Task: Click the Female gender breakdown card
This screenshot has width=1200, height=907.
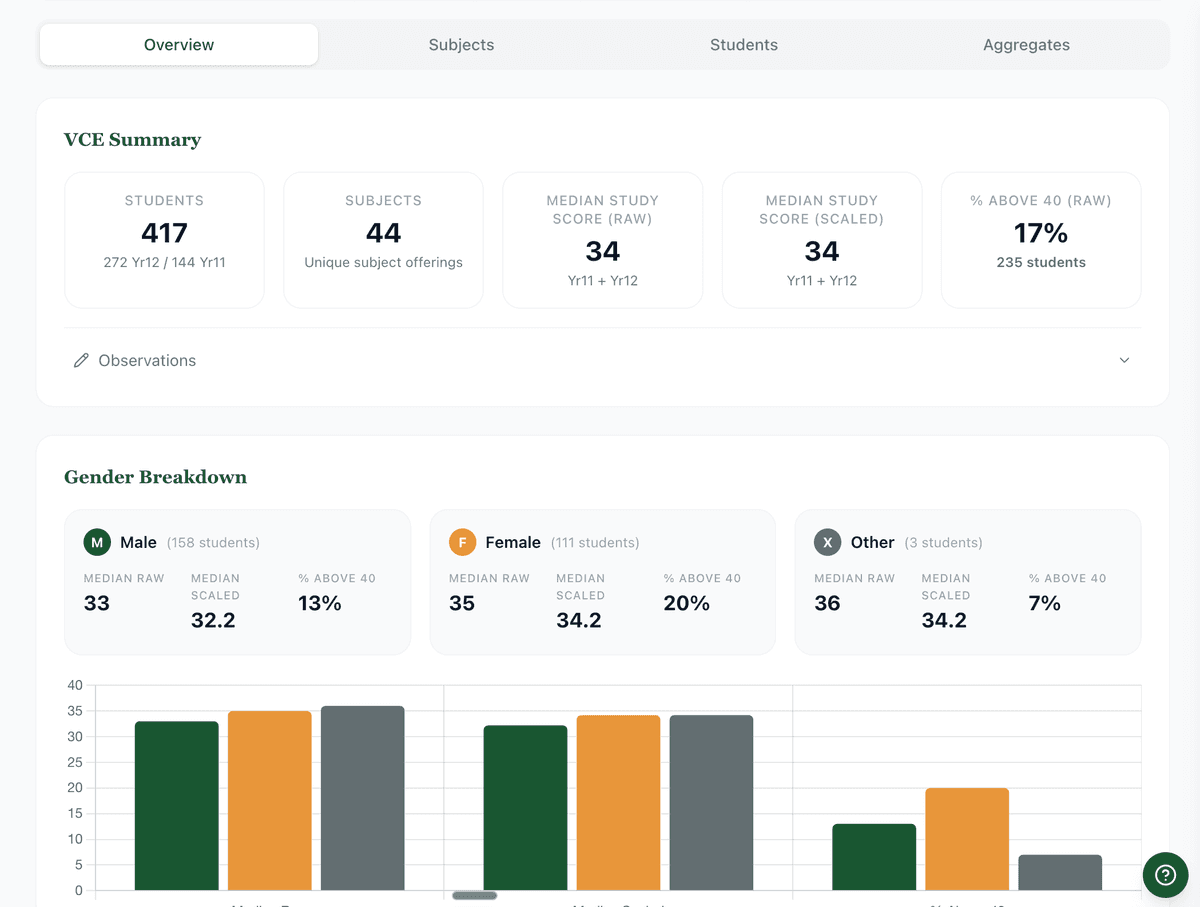Action: pos(602,582)
